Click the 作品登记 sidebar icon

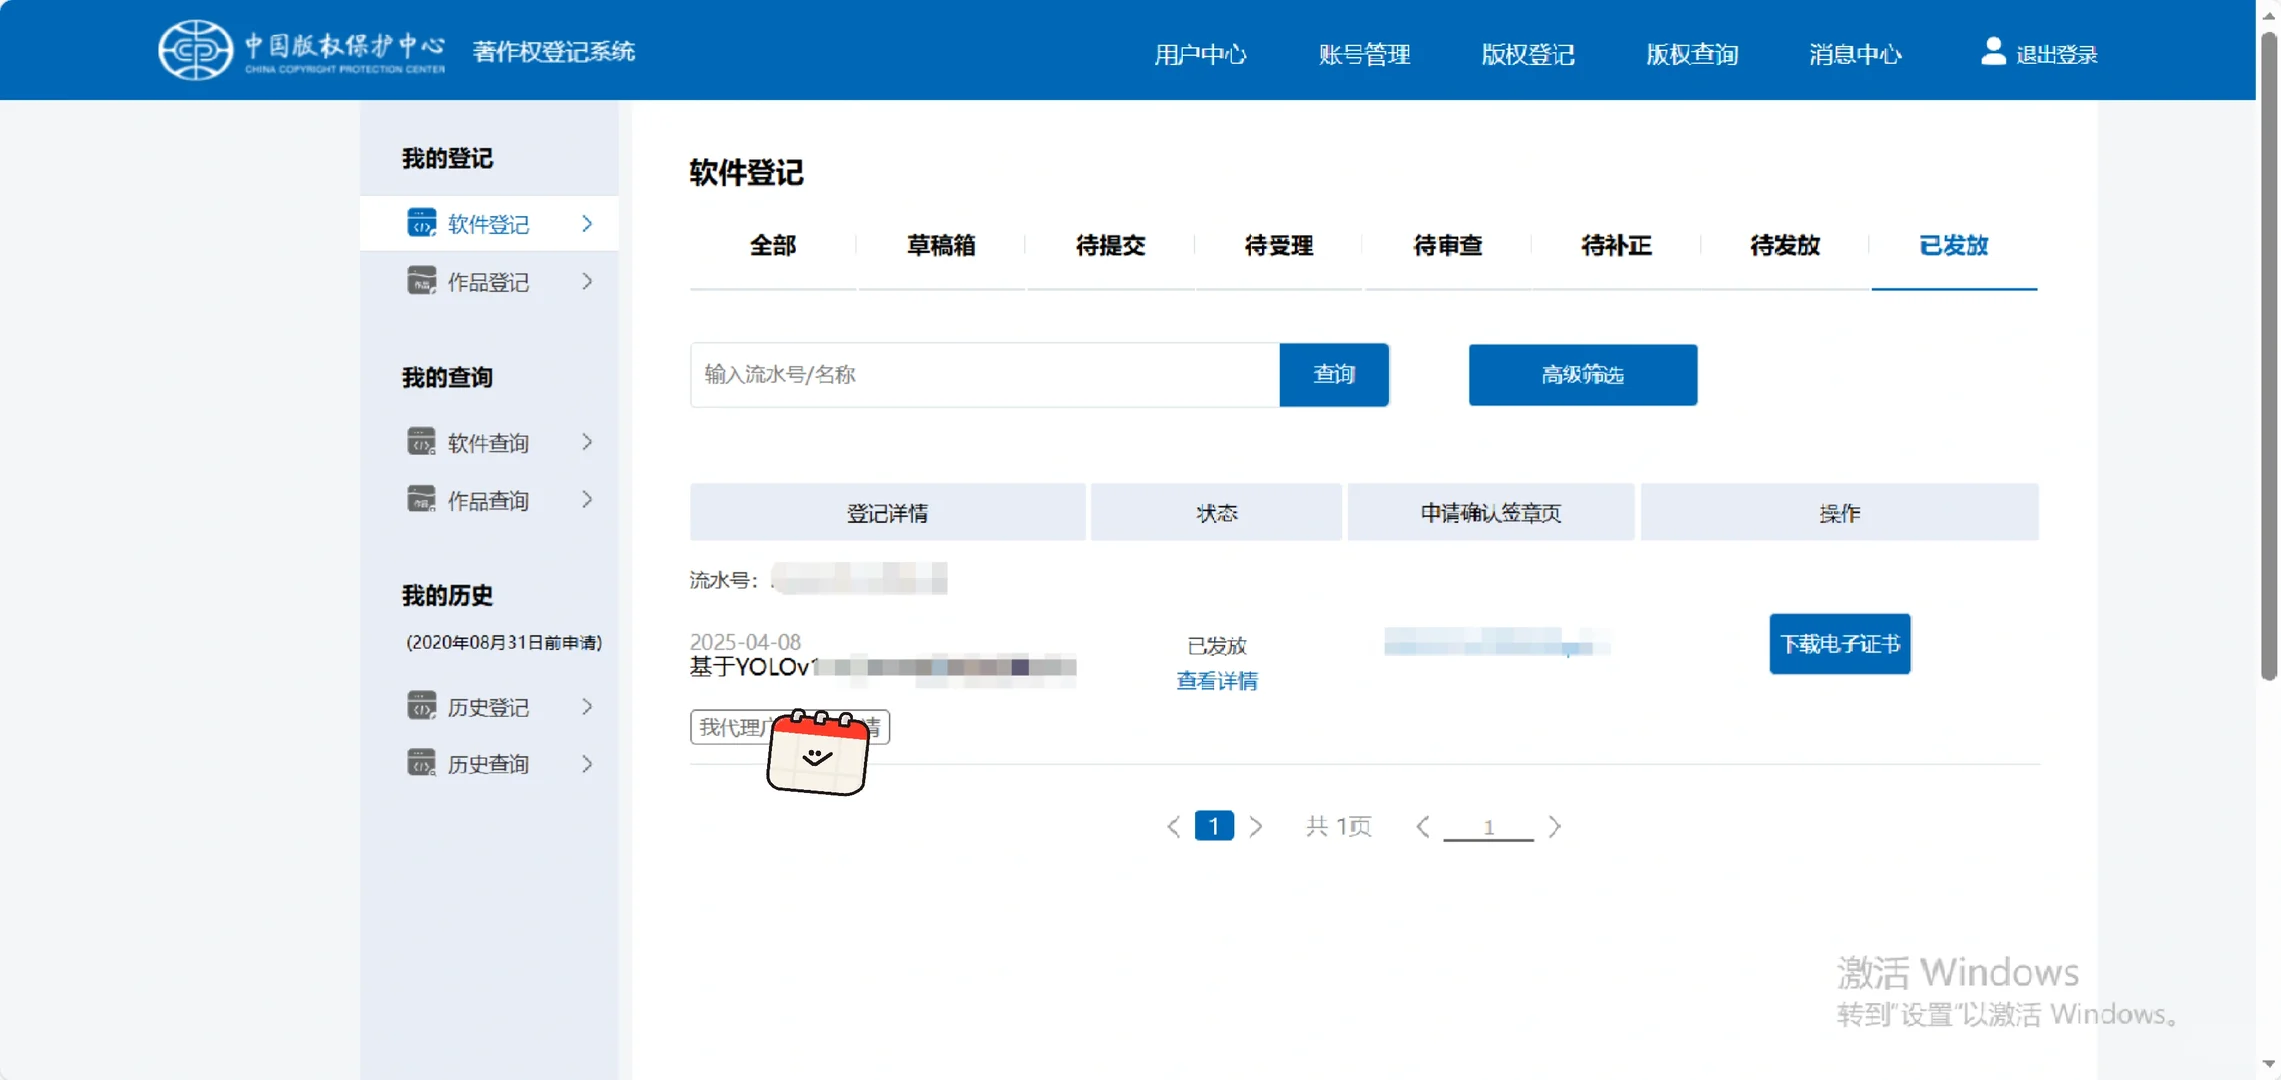422,281
